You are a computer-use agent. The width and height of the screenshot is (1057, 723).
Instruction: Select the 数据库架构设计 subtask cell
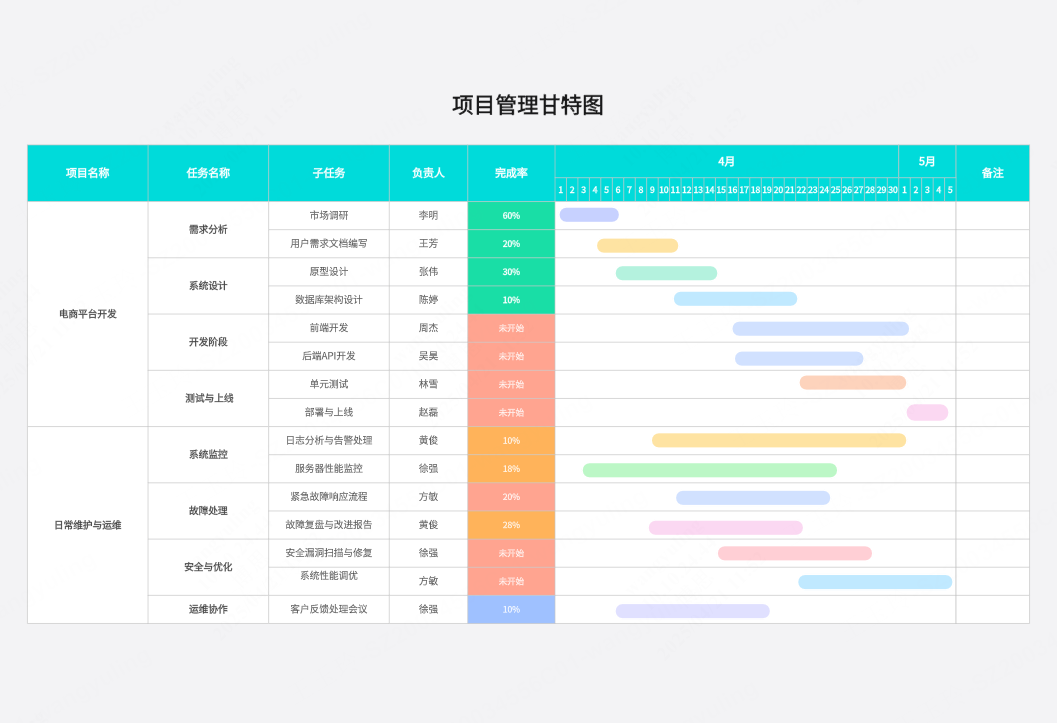click(329, 300)
